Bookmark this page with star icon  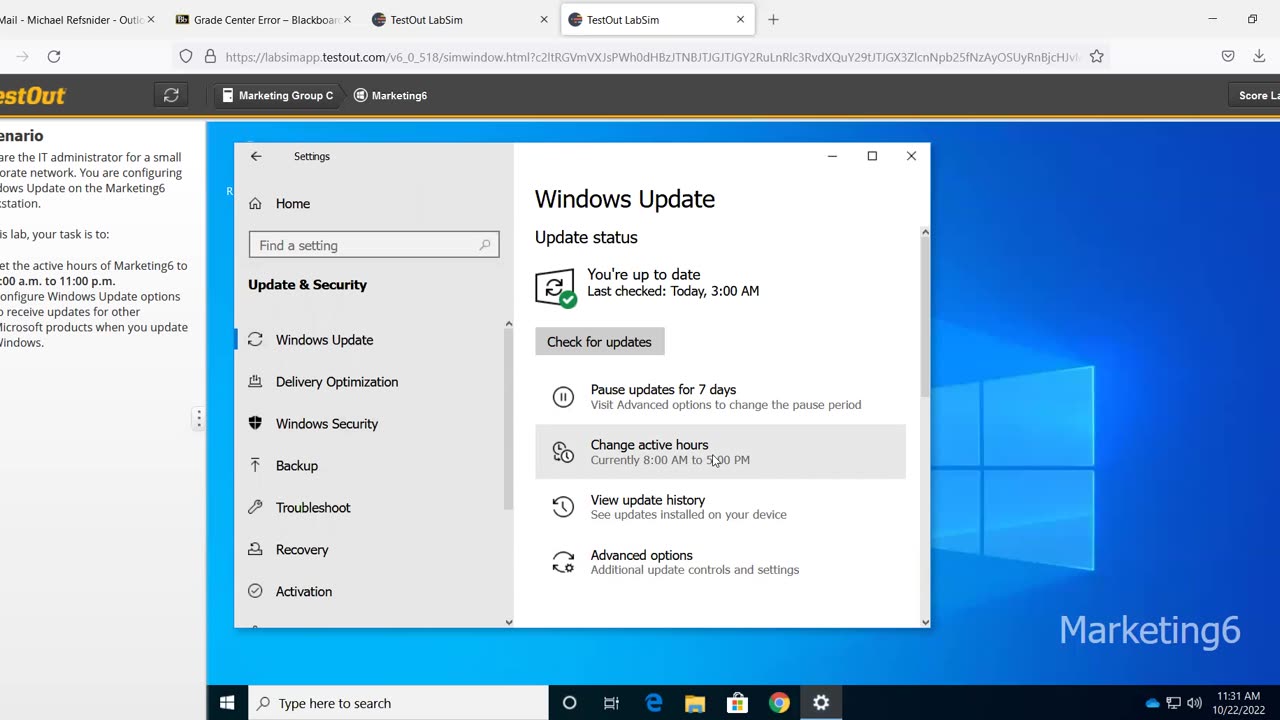(1096, 57)
